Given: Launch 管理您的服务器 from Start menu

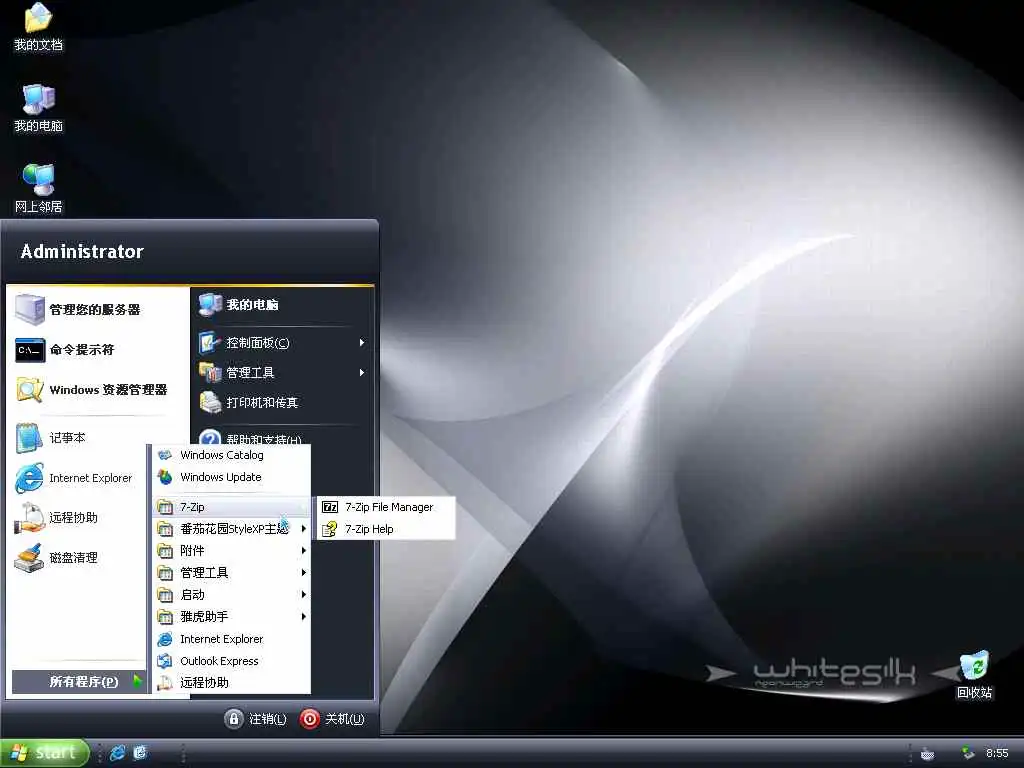Looking at the screenshot, I should (96, 310).
